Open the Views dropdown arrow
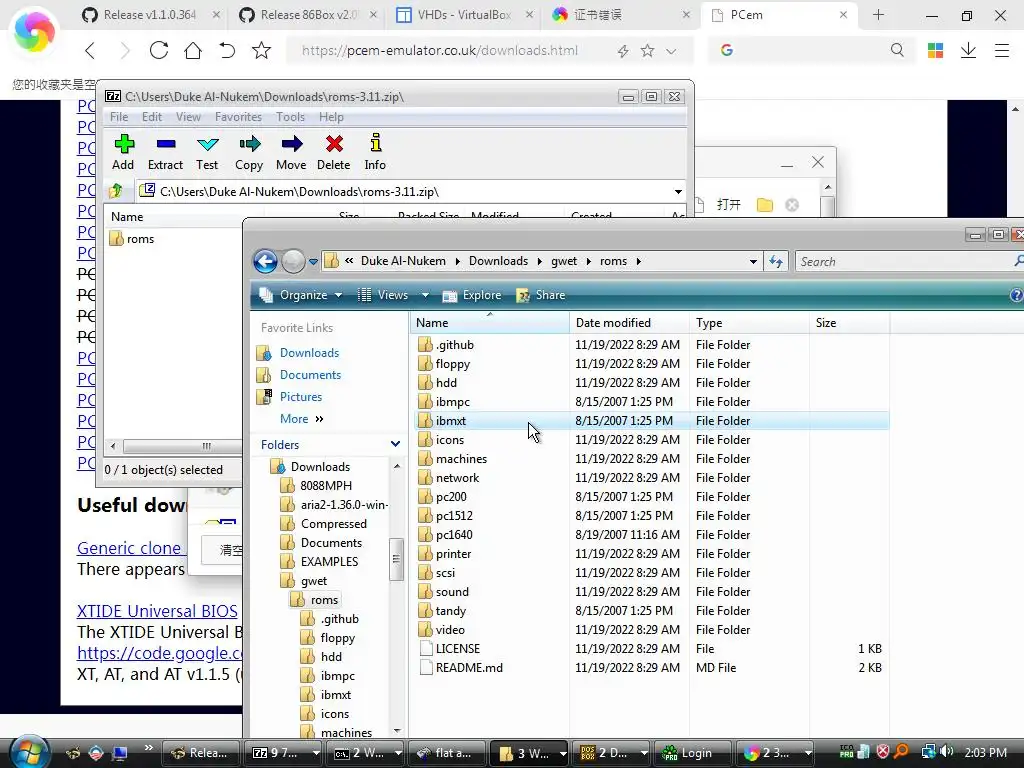Image resolution: width=1024 pixels, height=768 pixels. point(425,295)
